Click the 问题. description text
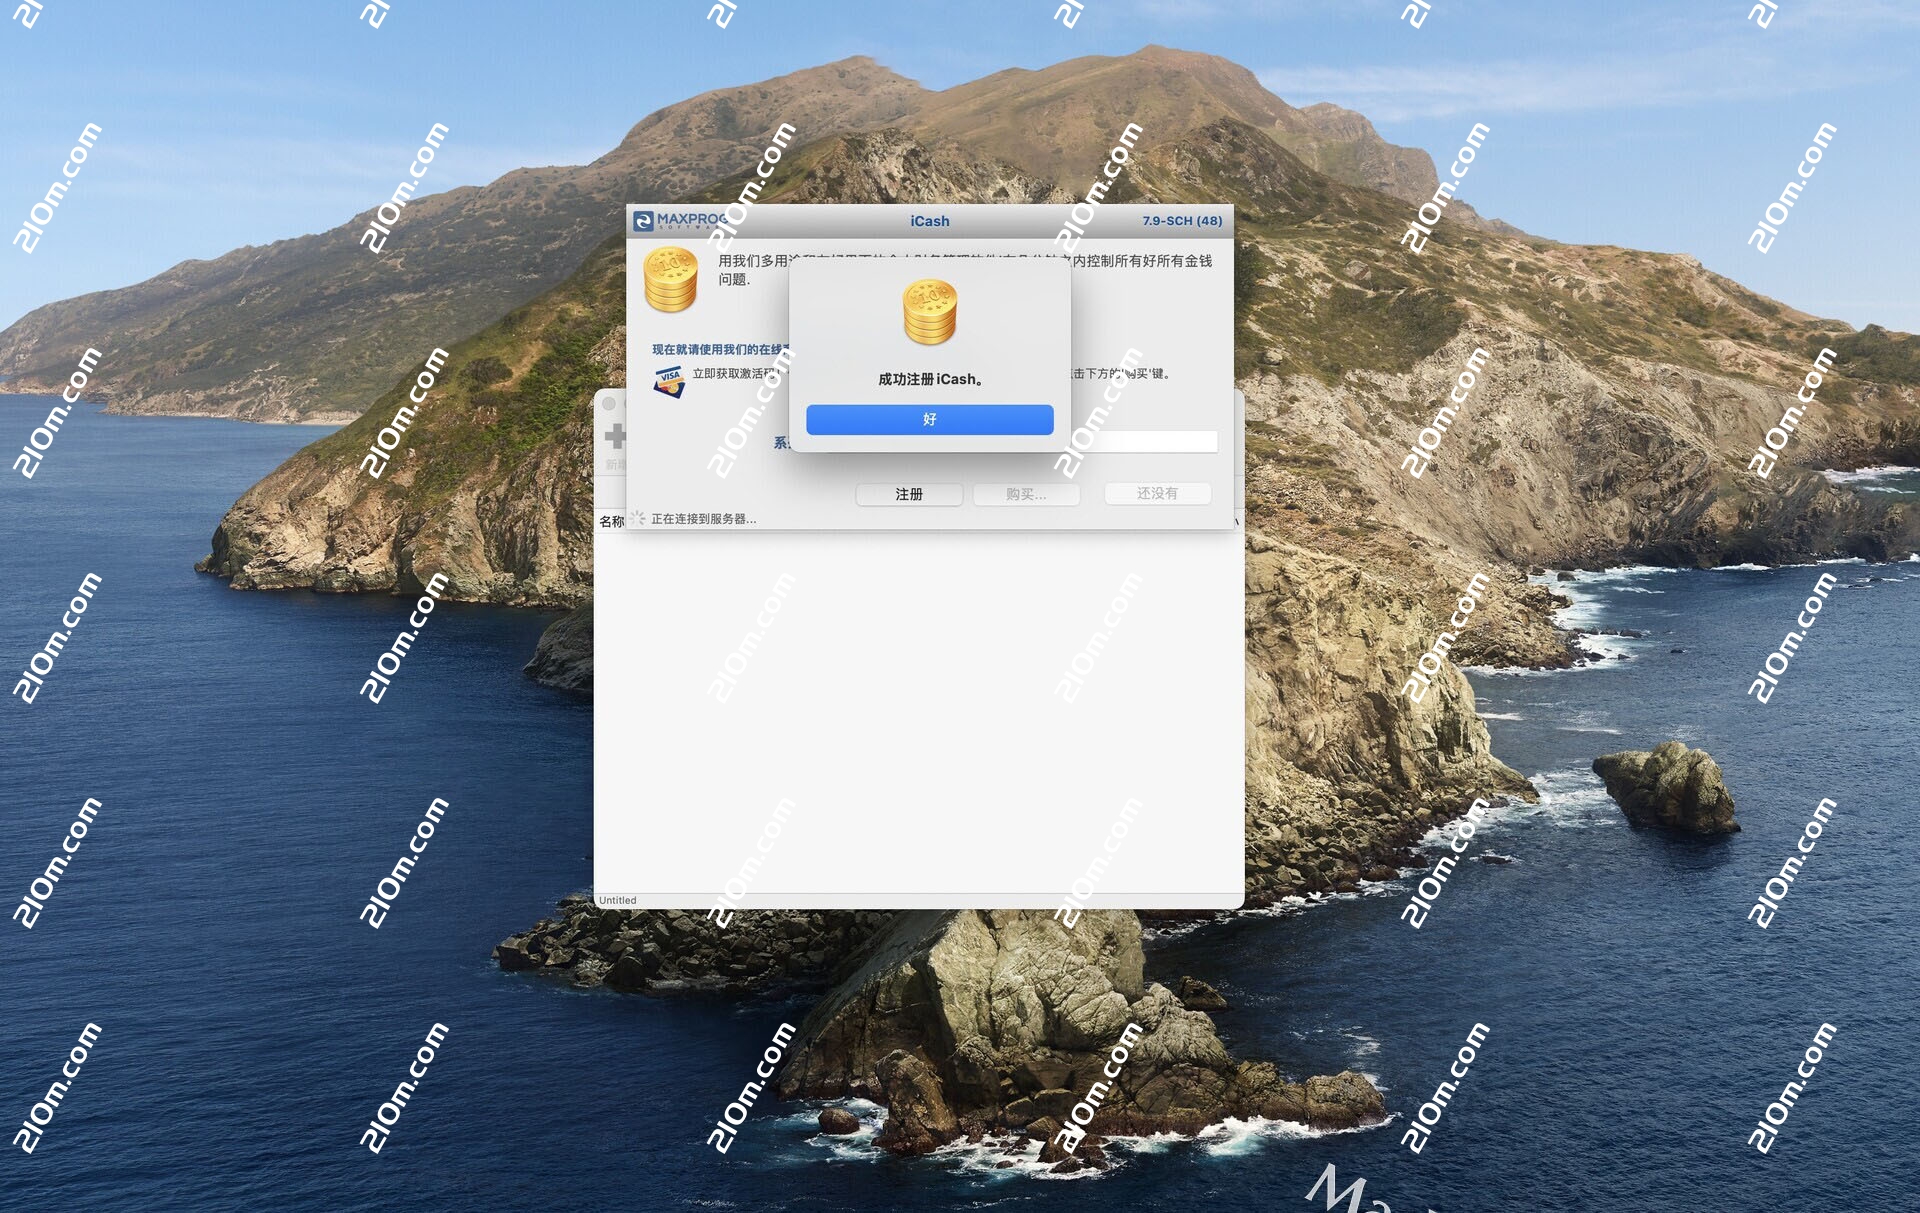This screenshot has height=1213, width=1920. (x=734, y=279)
